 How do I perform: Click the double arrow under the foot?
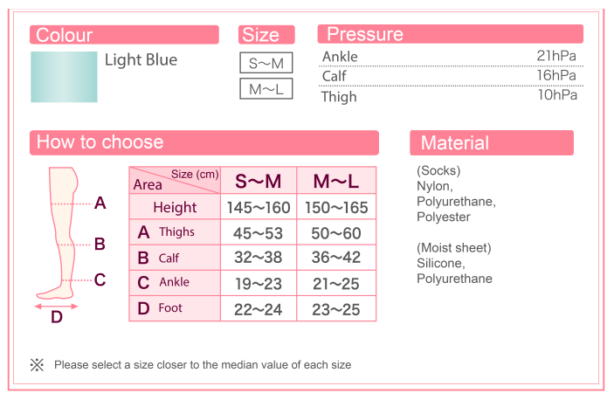click(56, 306)
